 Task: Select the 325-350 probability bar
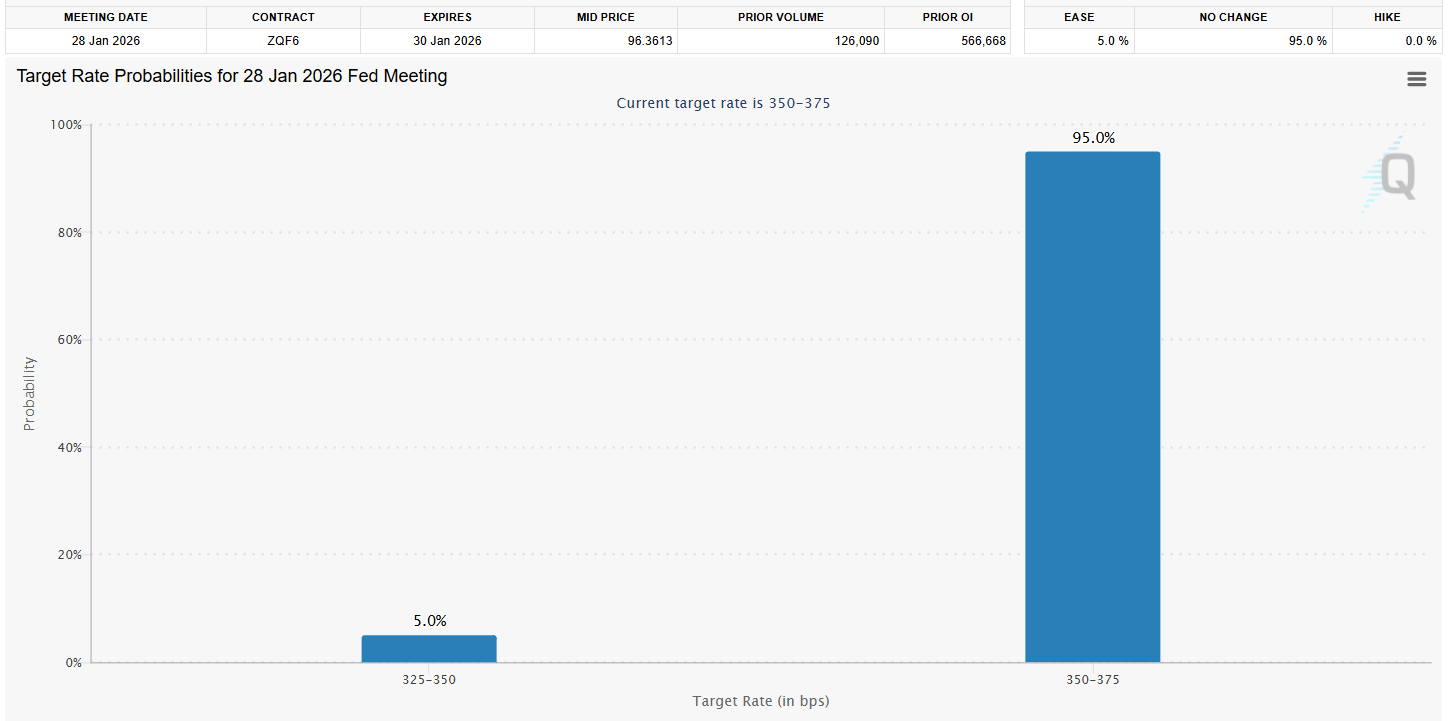point(429,648)
